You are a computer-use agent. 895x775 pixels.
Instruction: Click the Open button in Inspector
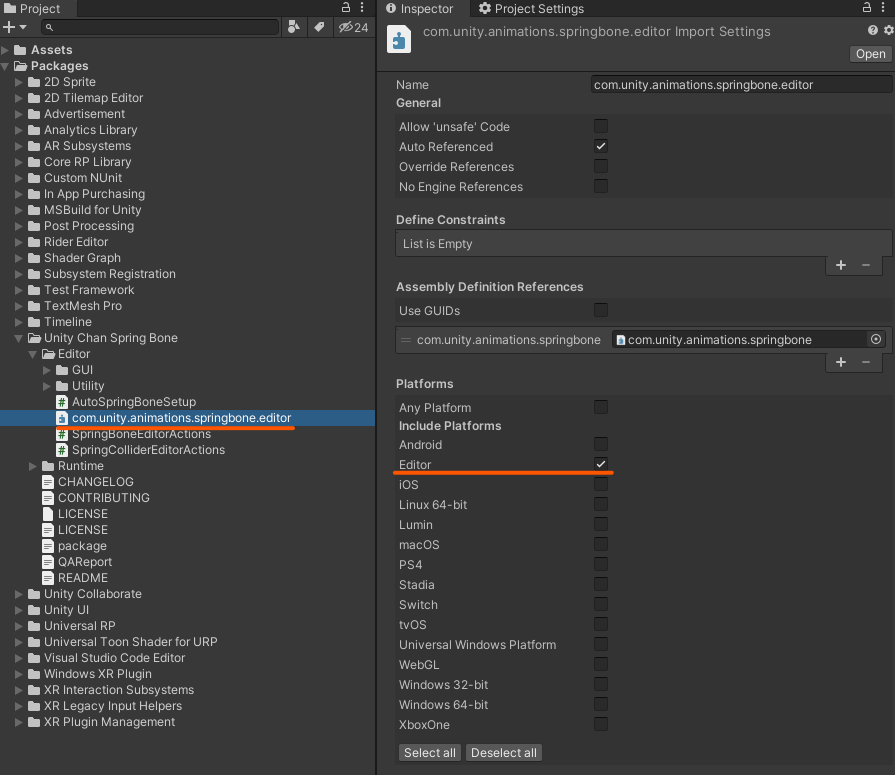[870, 54]
